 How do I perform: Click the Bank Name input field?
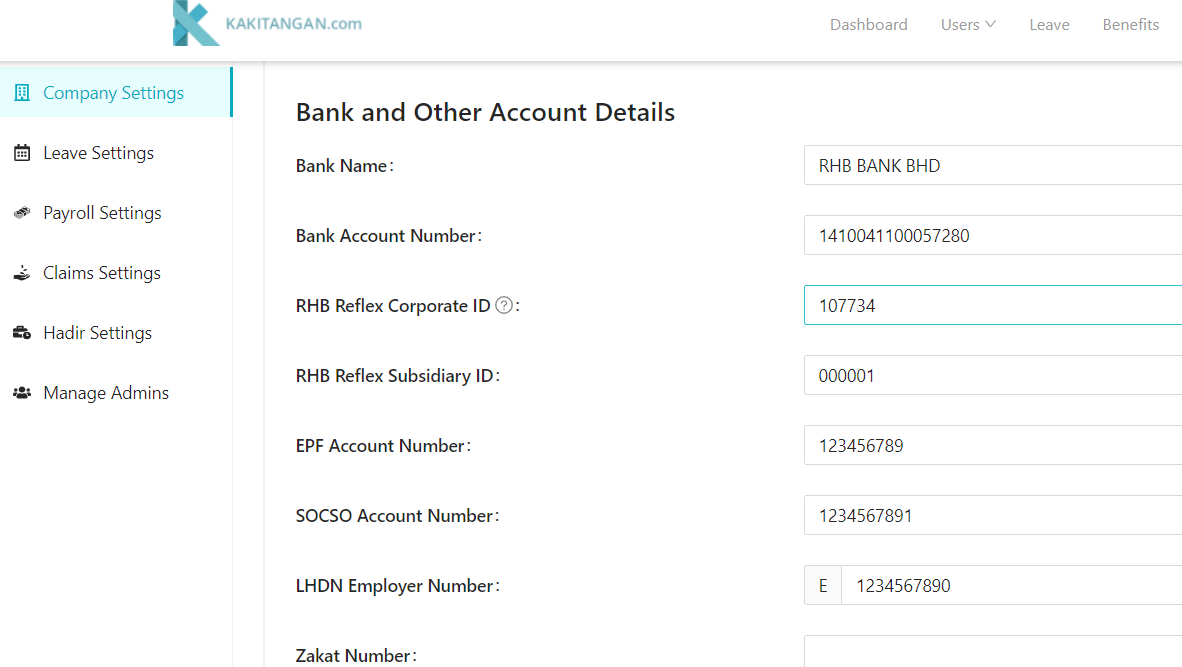click(x=990, y=165)
